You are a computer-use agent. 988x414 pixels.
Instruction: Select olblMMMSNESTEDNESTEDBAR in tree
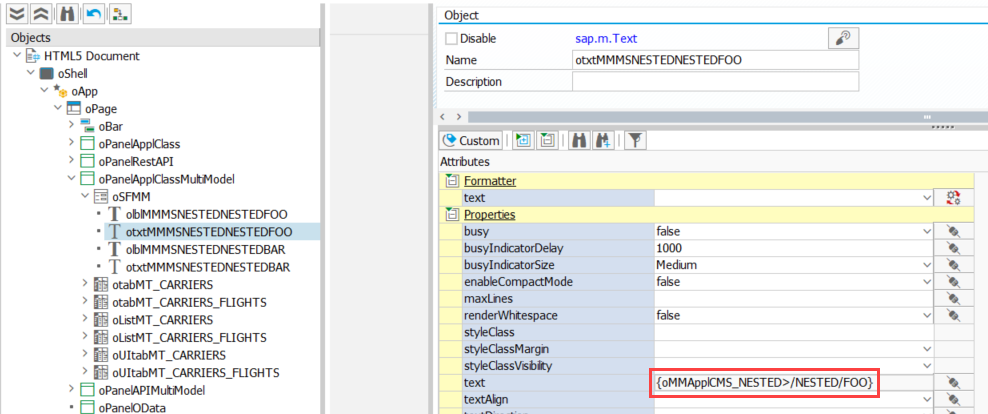pyautogui.click(x=206, y=249)
